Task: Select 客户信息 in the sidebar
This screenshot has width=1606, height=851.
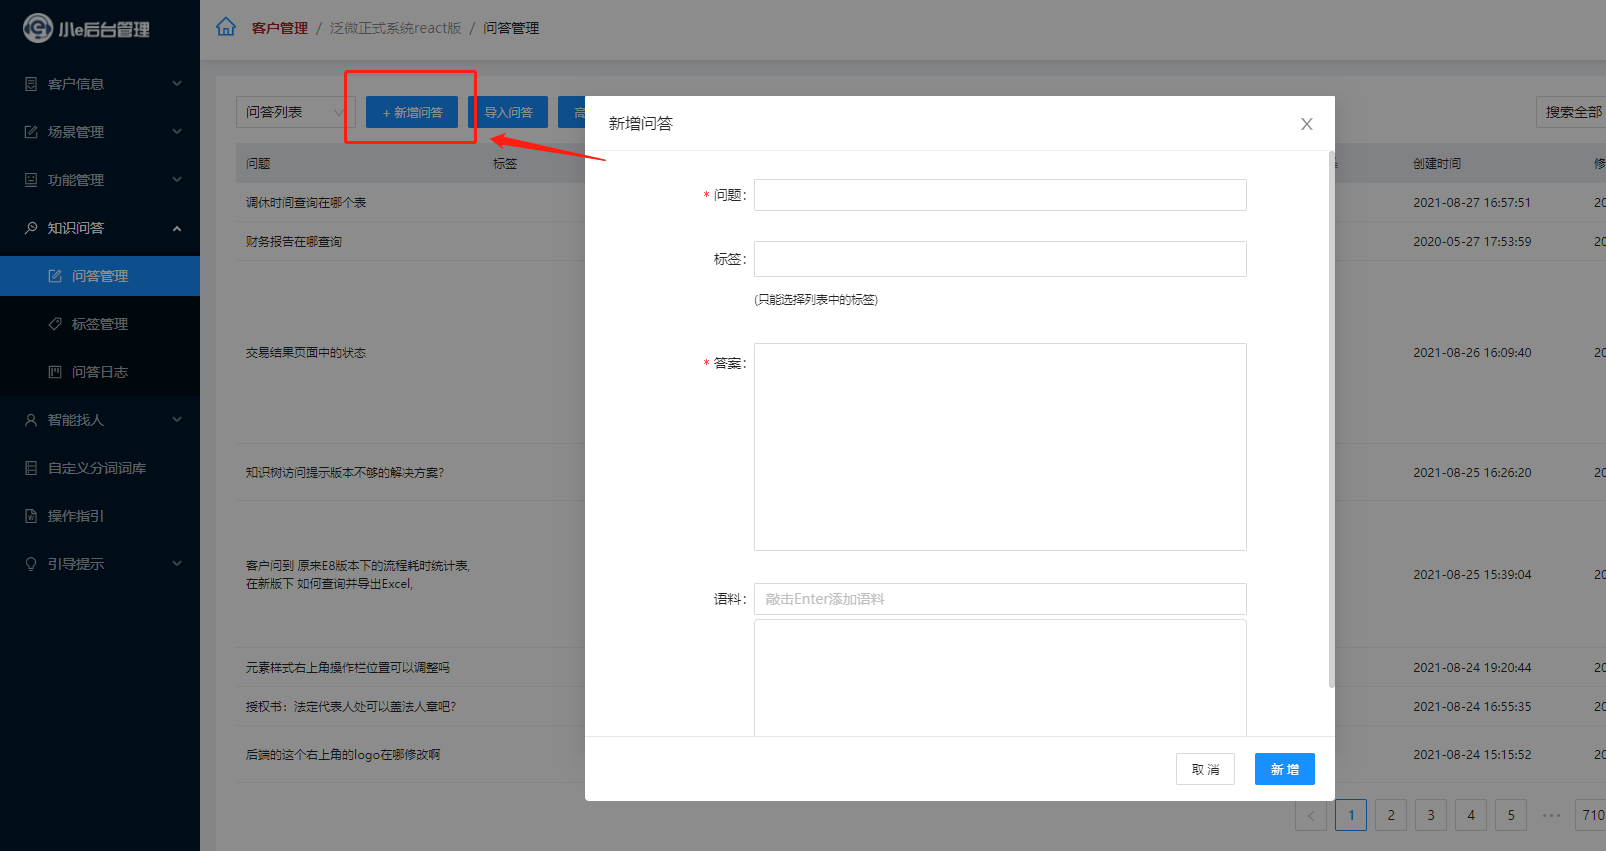Action: point(100,84)
